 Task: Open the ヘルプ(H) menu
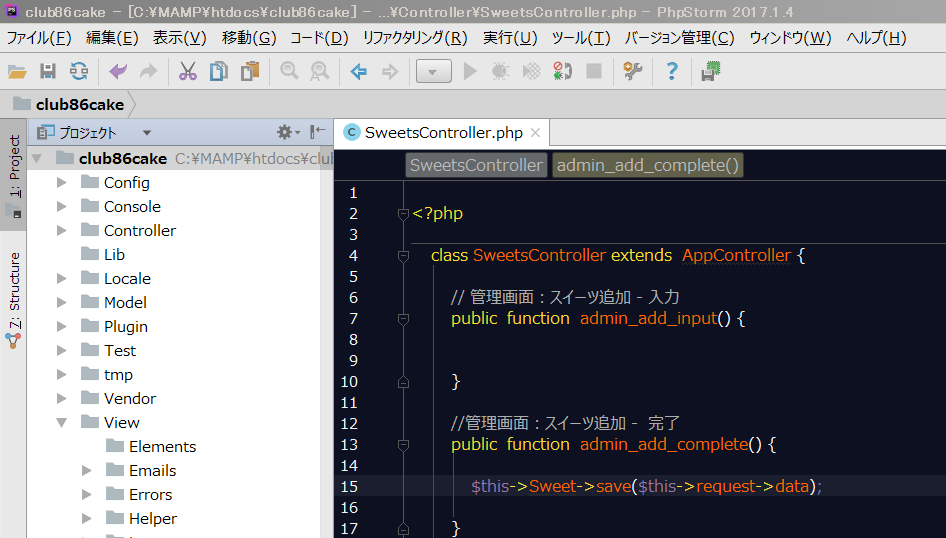[876, 38]
